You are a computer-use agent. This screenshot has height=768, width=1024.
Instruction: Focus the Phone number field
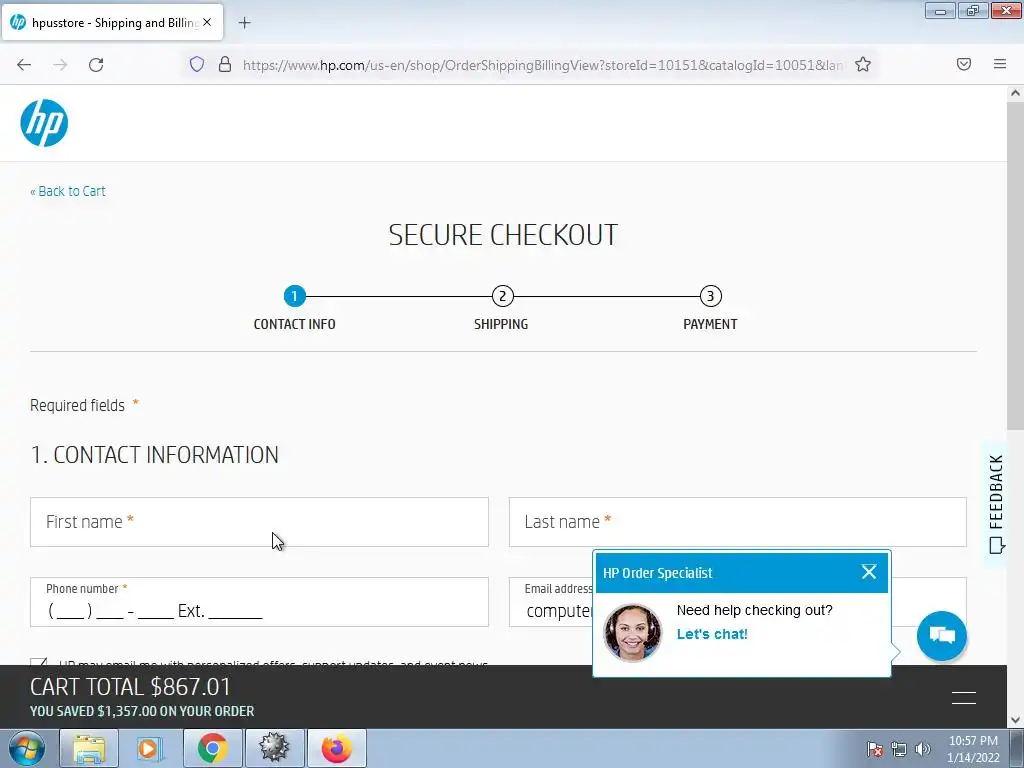click(259, 601)
